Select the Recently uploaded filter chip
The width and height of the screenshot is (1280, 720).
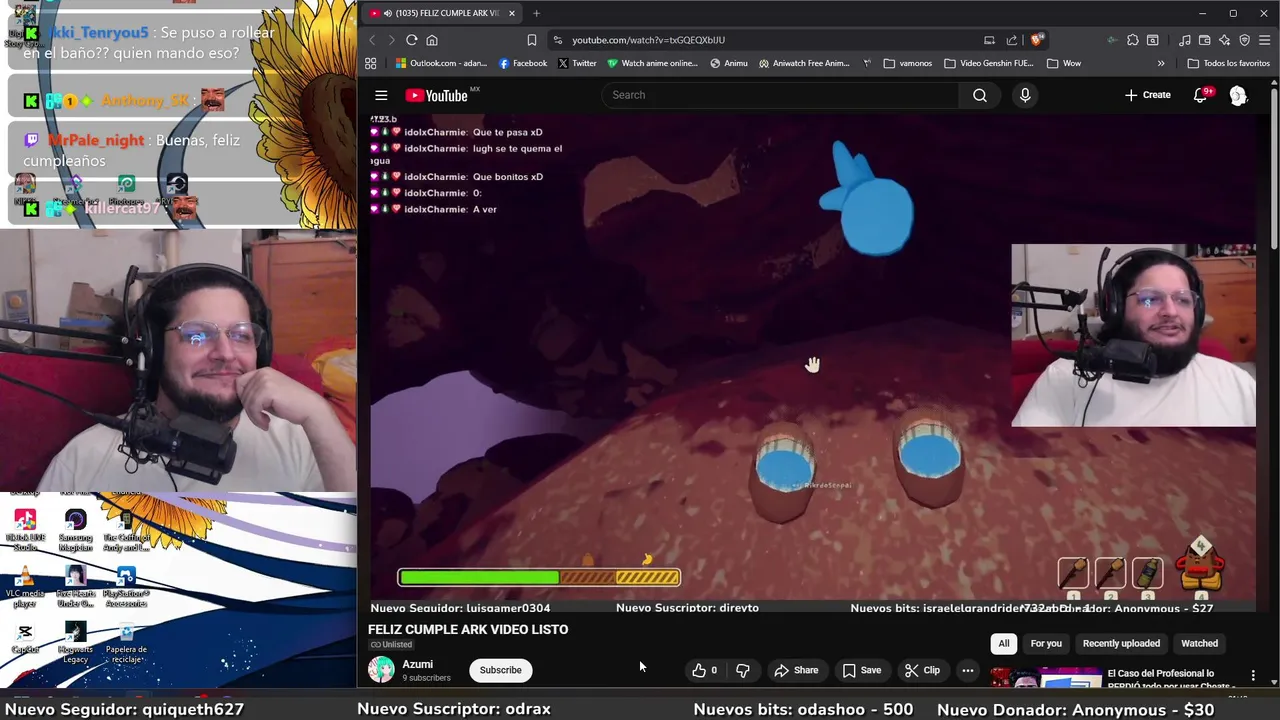pyautogui.click(x=1121, y=643)
